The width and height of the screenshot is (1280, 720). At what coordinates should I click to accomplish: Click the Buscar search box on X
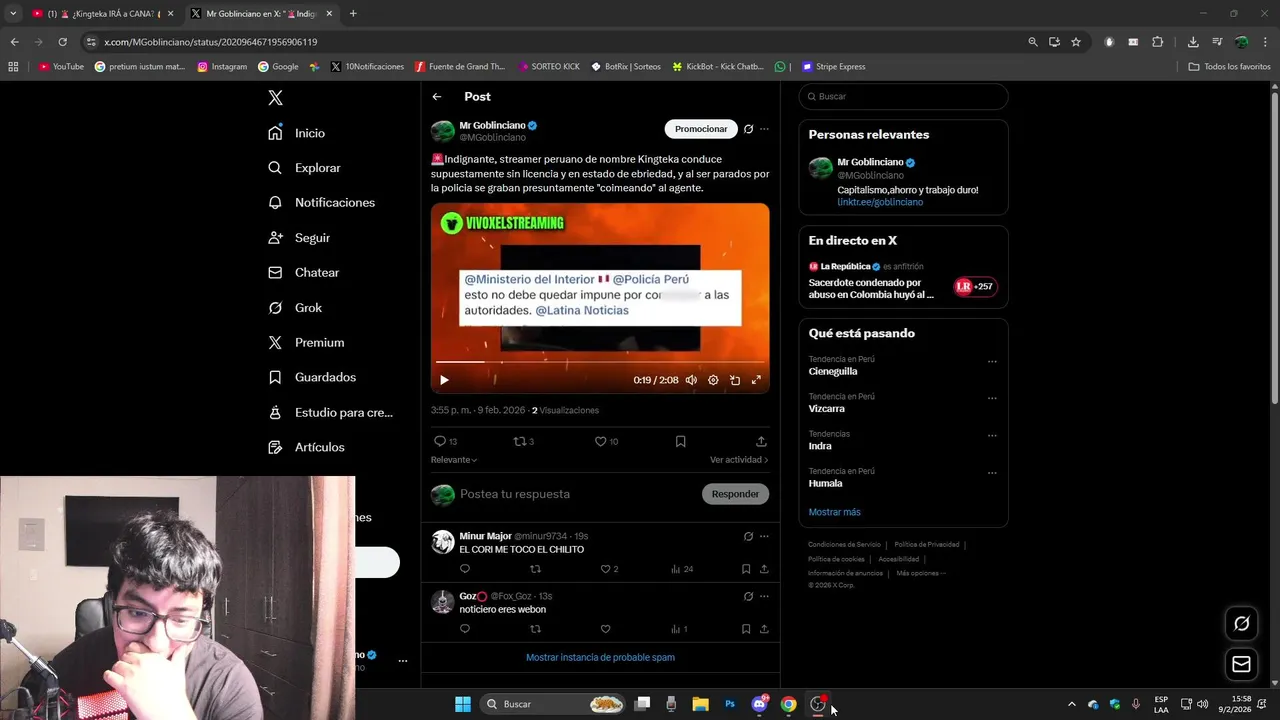(903, 97)
